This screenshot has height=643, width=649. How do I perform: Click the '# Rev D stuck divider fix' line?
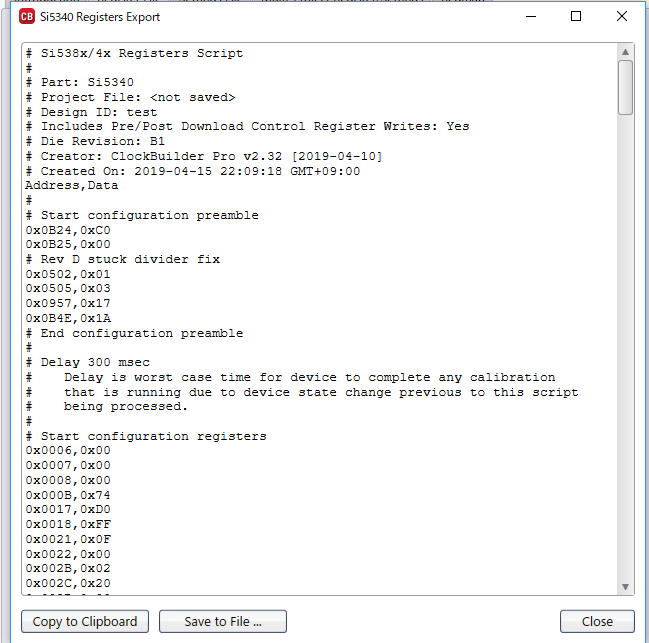pyautogui.click(x=123, y=259)
